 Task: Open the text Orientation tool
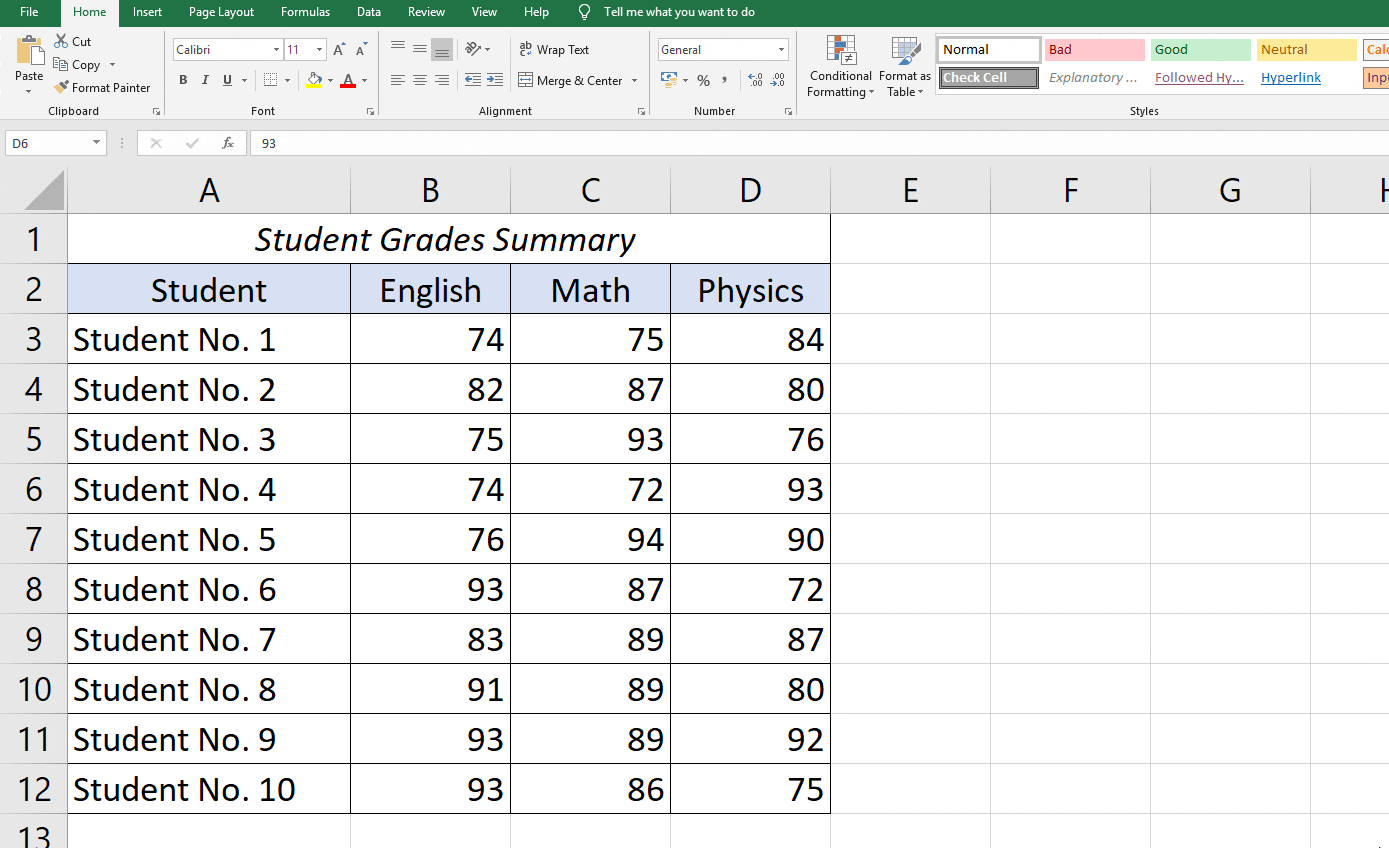click(474, 48)
